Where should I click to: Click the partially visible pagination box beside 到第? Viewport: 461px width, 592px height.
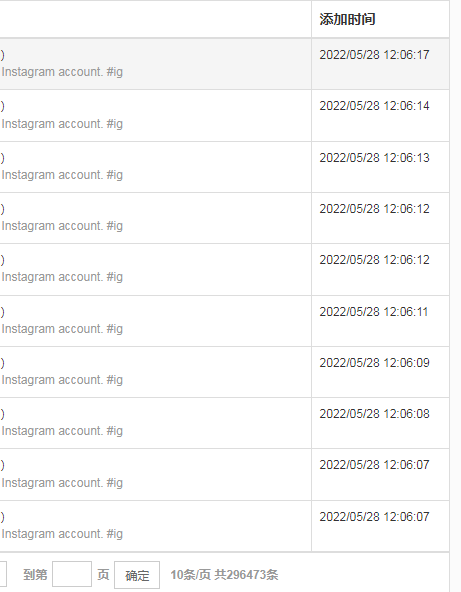[x=3, y=574]
